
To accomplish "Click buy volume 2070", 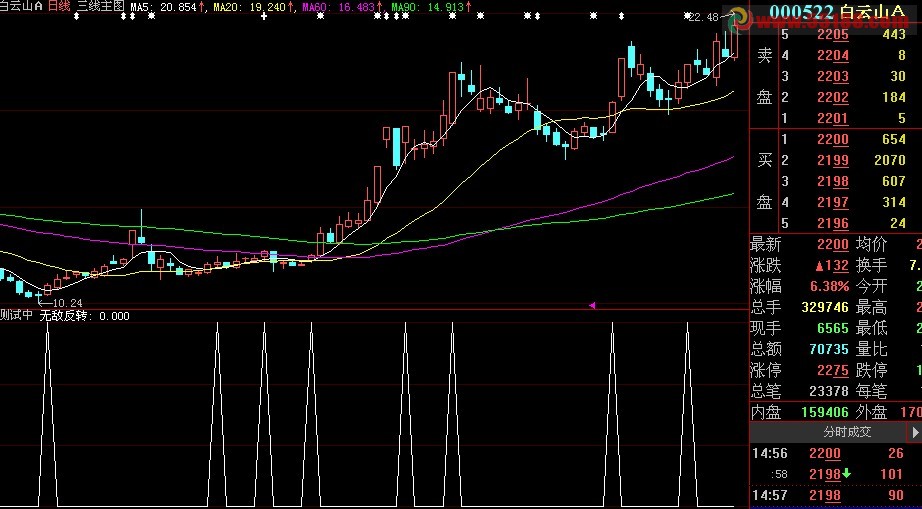I will (x=890, y=160).
